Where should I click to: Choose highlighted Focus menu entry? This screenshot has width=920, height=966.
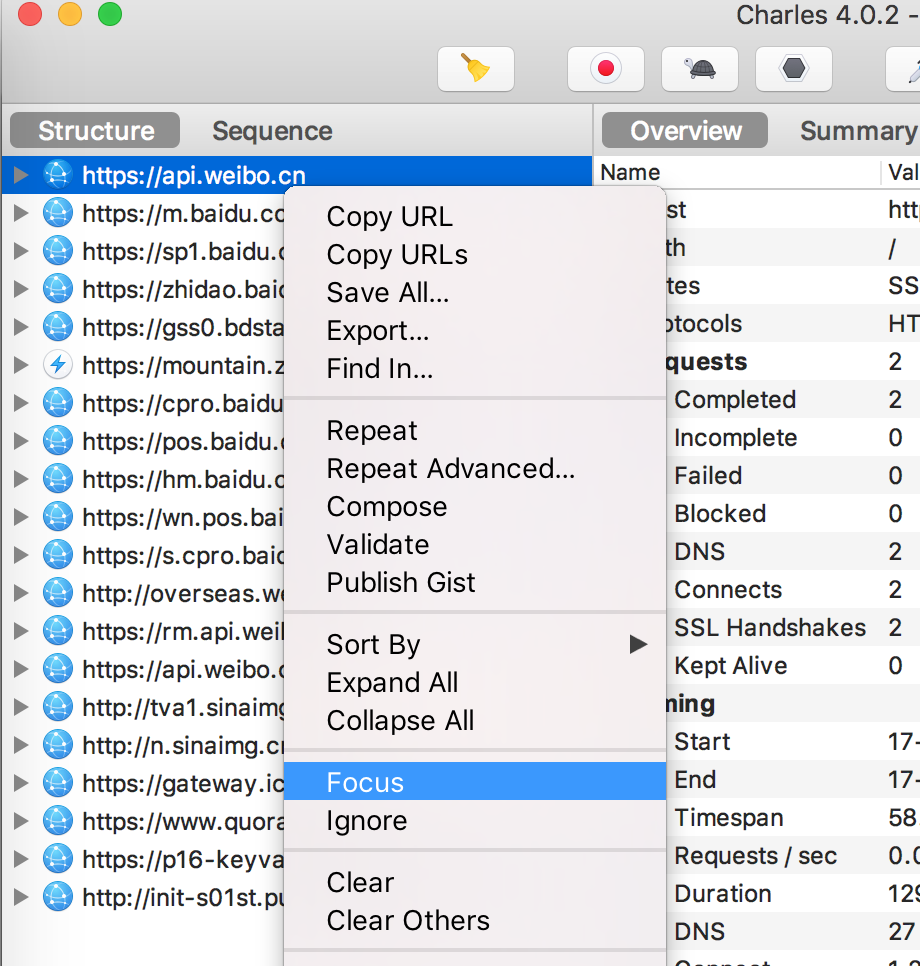474,782
